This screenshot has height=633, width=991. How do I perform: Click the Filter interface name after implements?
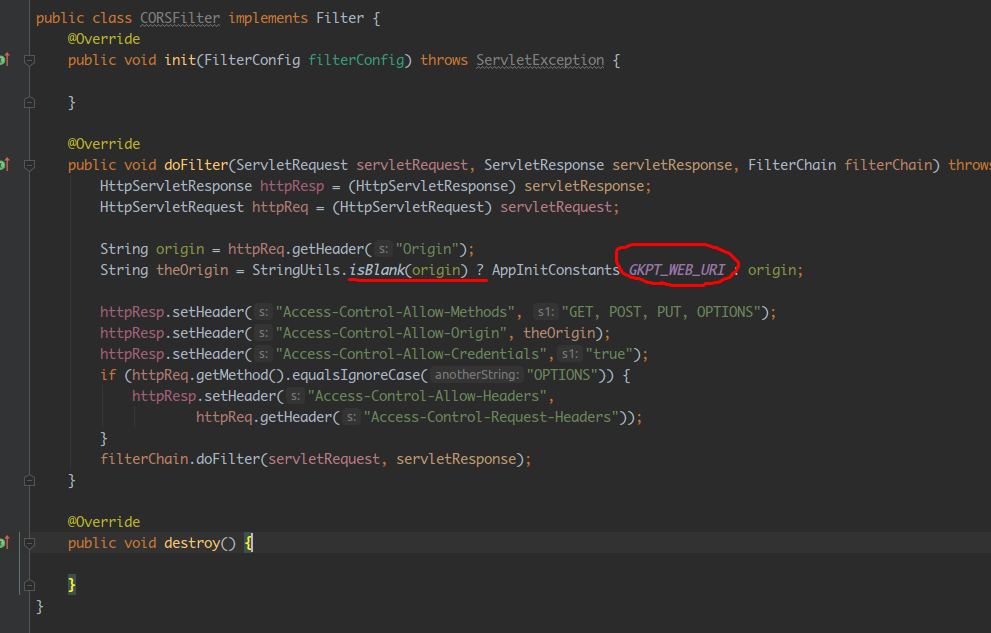click(x=340, y=18)
